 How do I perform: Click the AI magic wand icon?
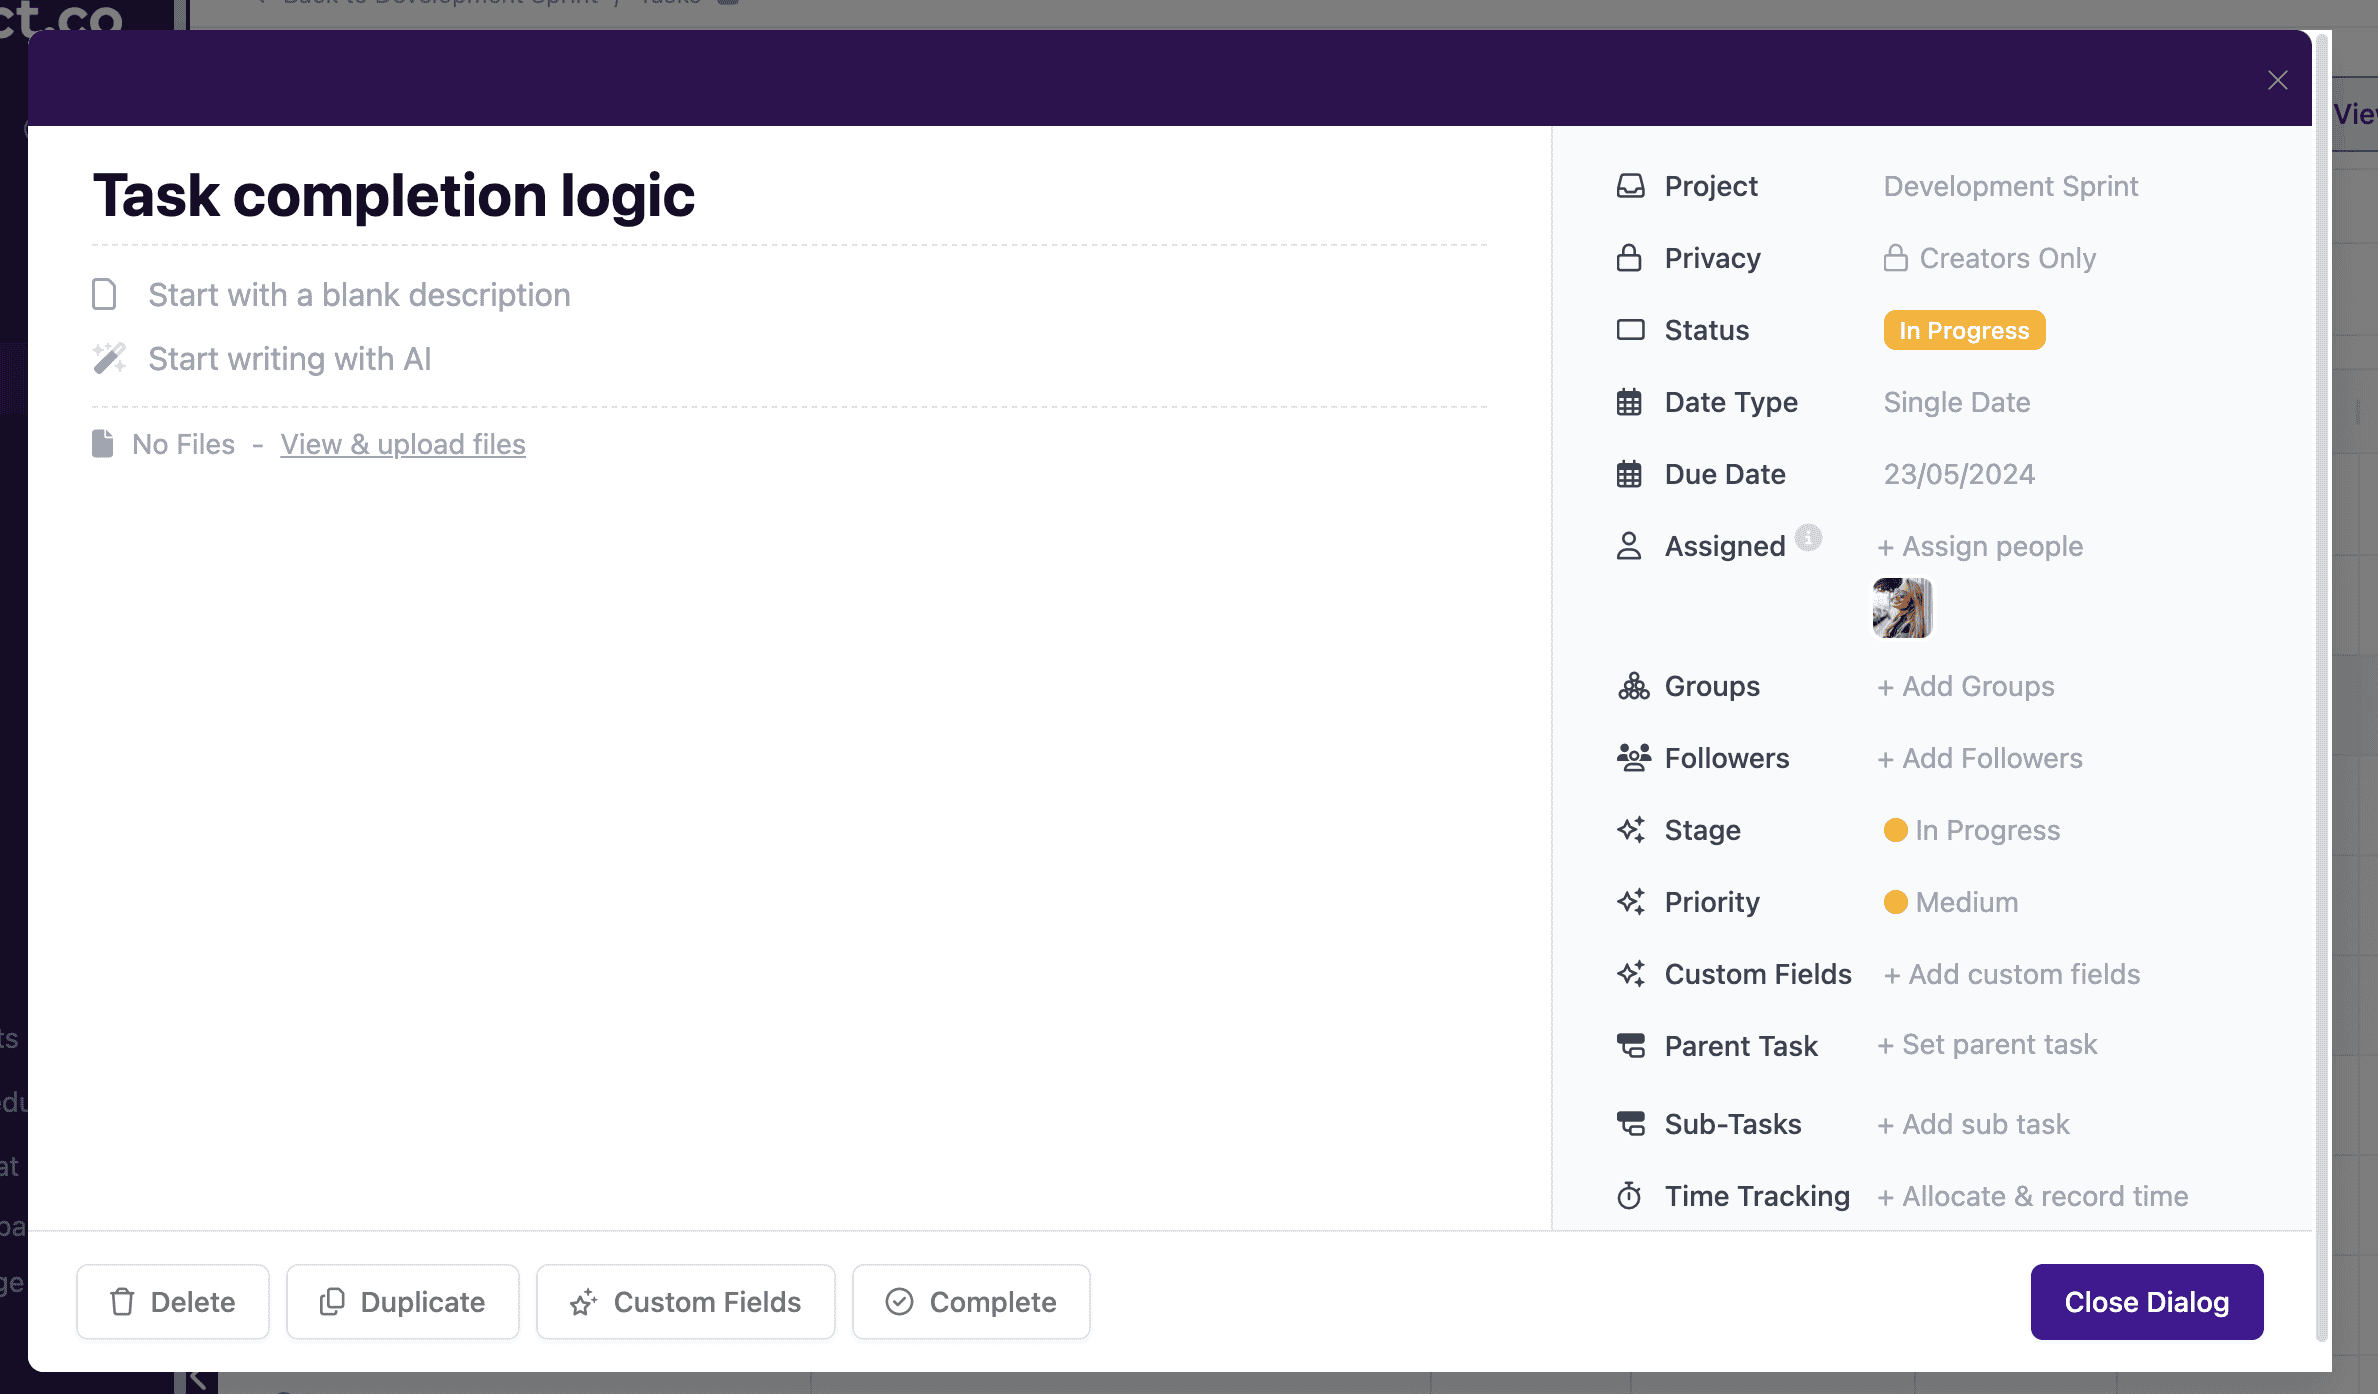tap(109, 358)
